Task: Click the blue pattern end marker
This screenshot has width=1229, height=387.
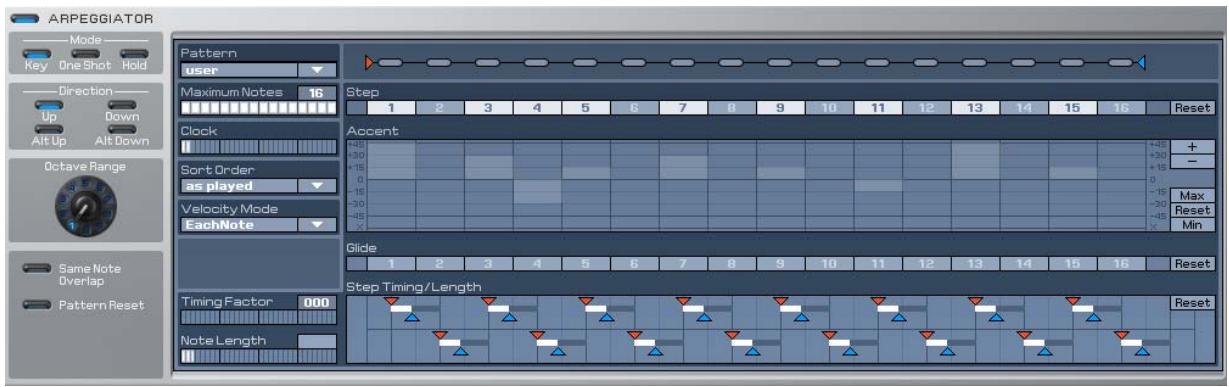Action: pyautogui.click(x=1141, y=62)
